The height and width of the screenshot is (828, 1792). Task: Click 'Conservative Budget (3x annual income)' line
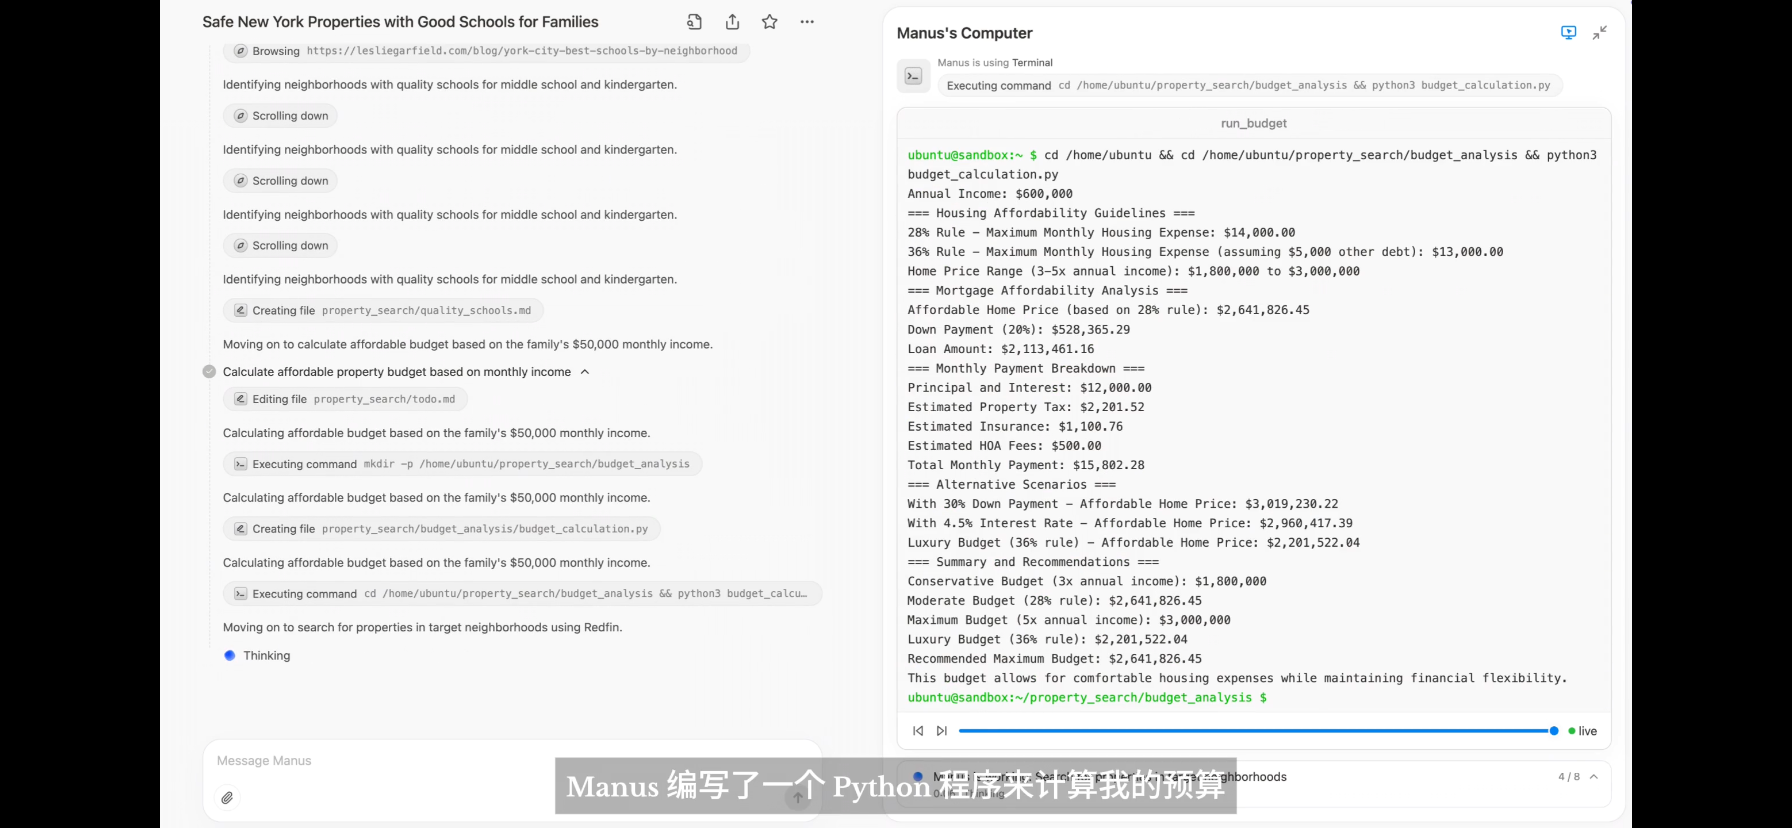pos(1087,582)
